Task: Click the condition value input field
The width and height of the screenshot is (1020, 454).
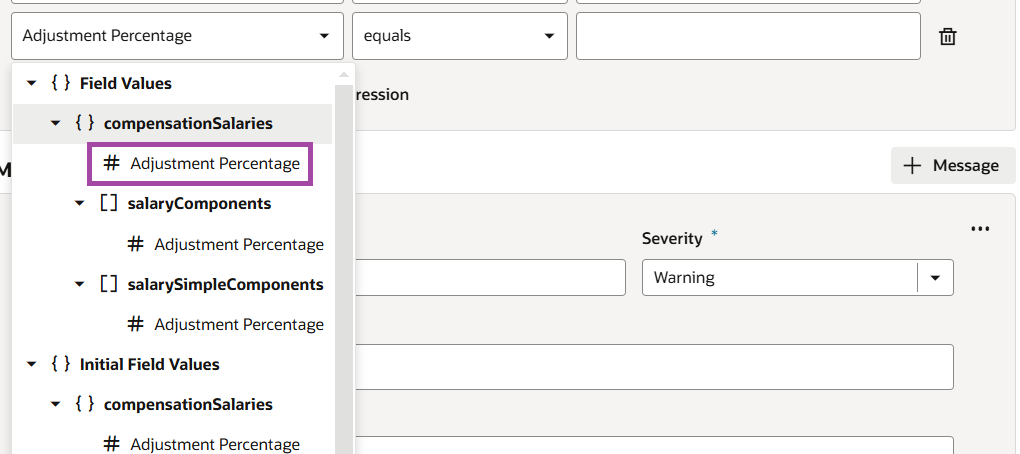Action: 748,36
